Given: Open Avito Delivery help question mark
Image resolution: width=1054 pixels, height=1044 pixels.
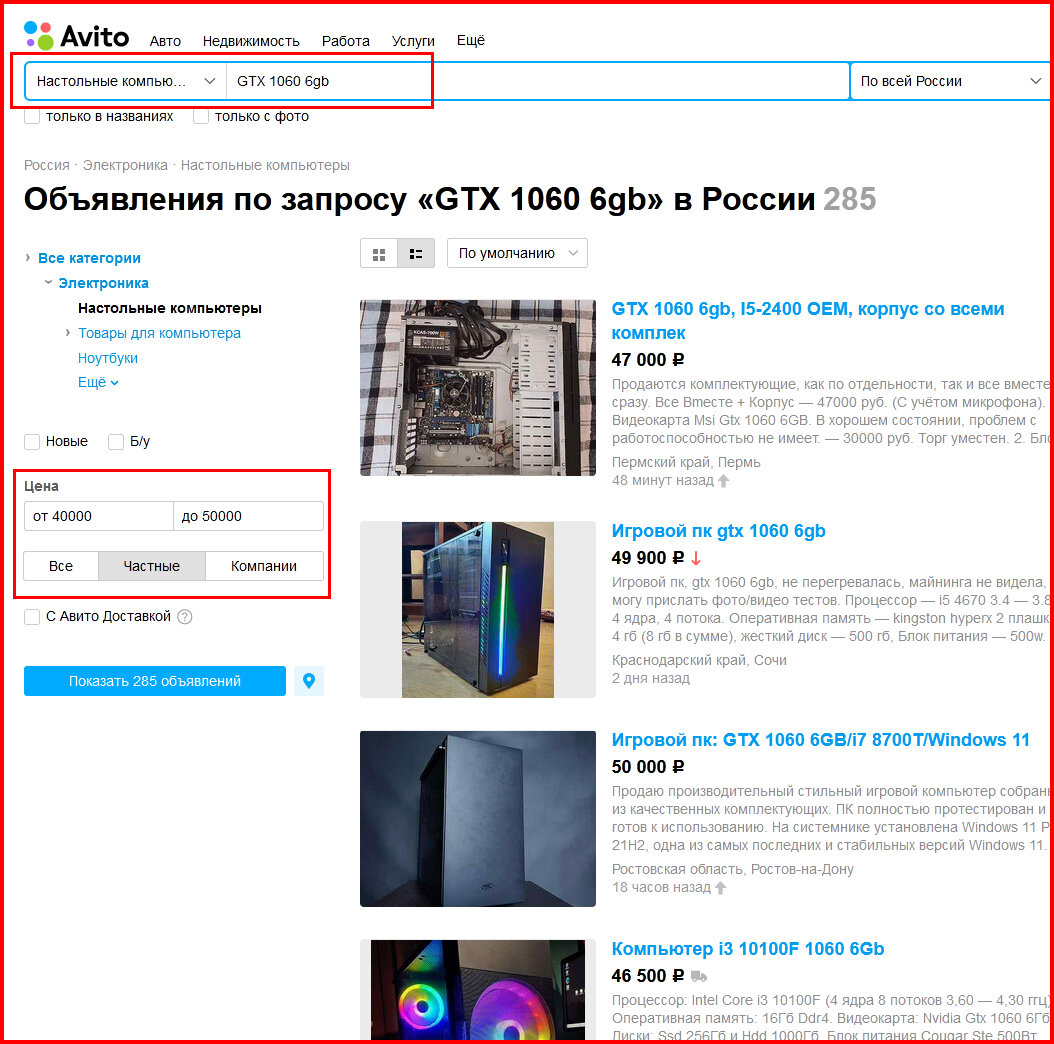Looking at the screenshot, I should [185, 616].
